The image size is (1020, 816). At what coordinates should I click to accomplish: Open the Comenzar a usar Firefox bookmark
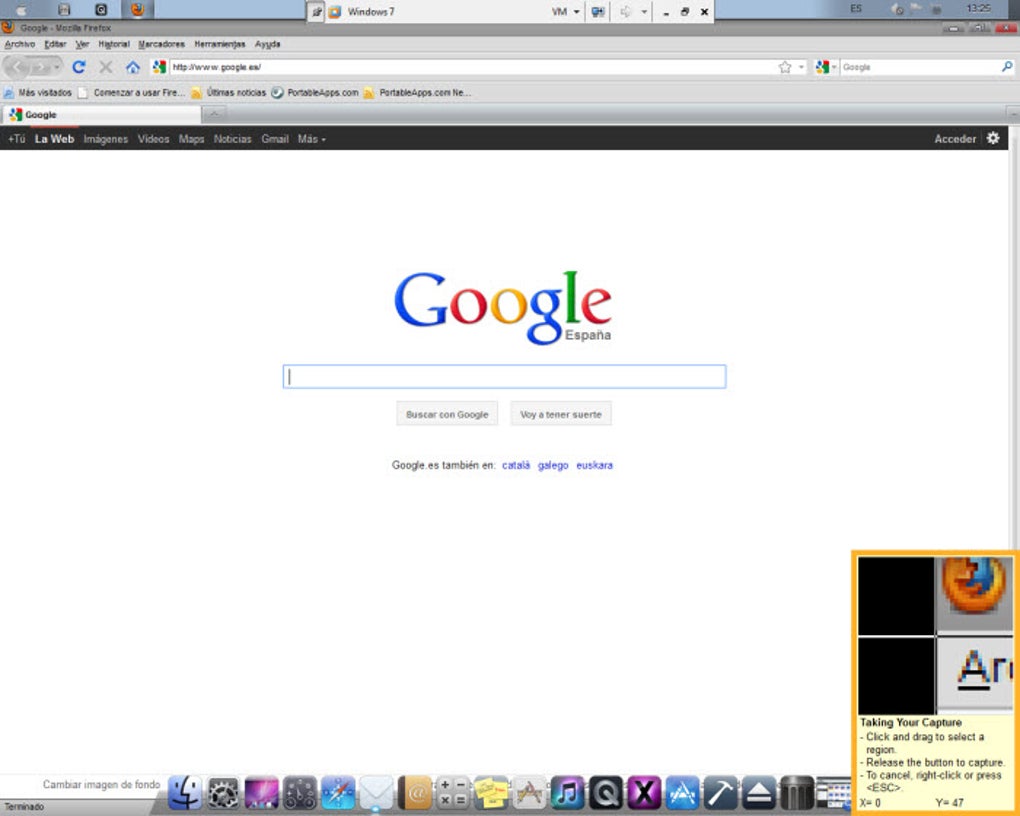tap(131, 92)
